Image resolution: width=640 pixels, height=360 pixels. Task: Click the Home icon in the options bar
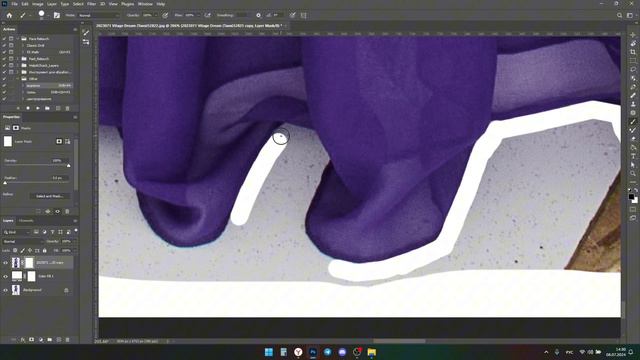(9, 16)
